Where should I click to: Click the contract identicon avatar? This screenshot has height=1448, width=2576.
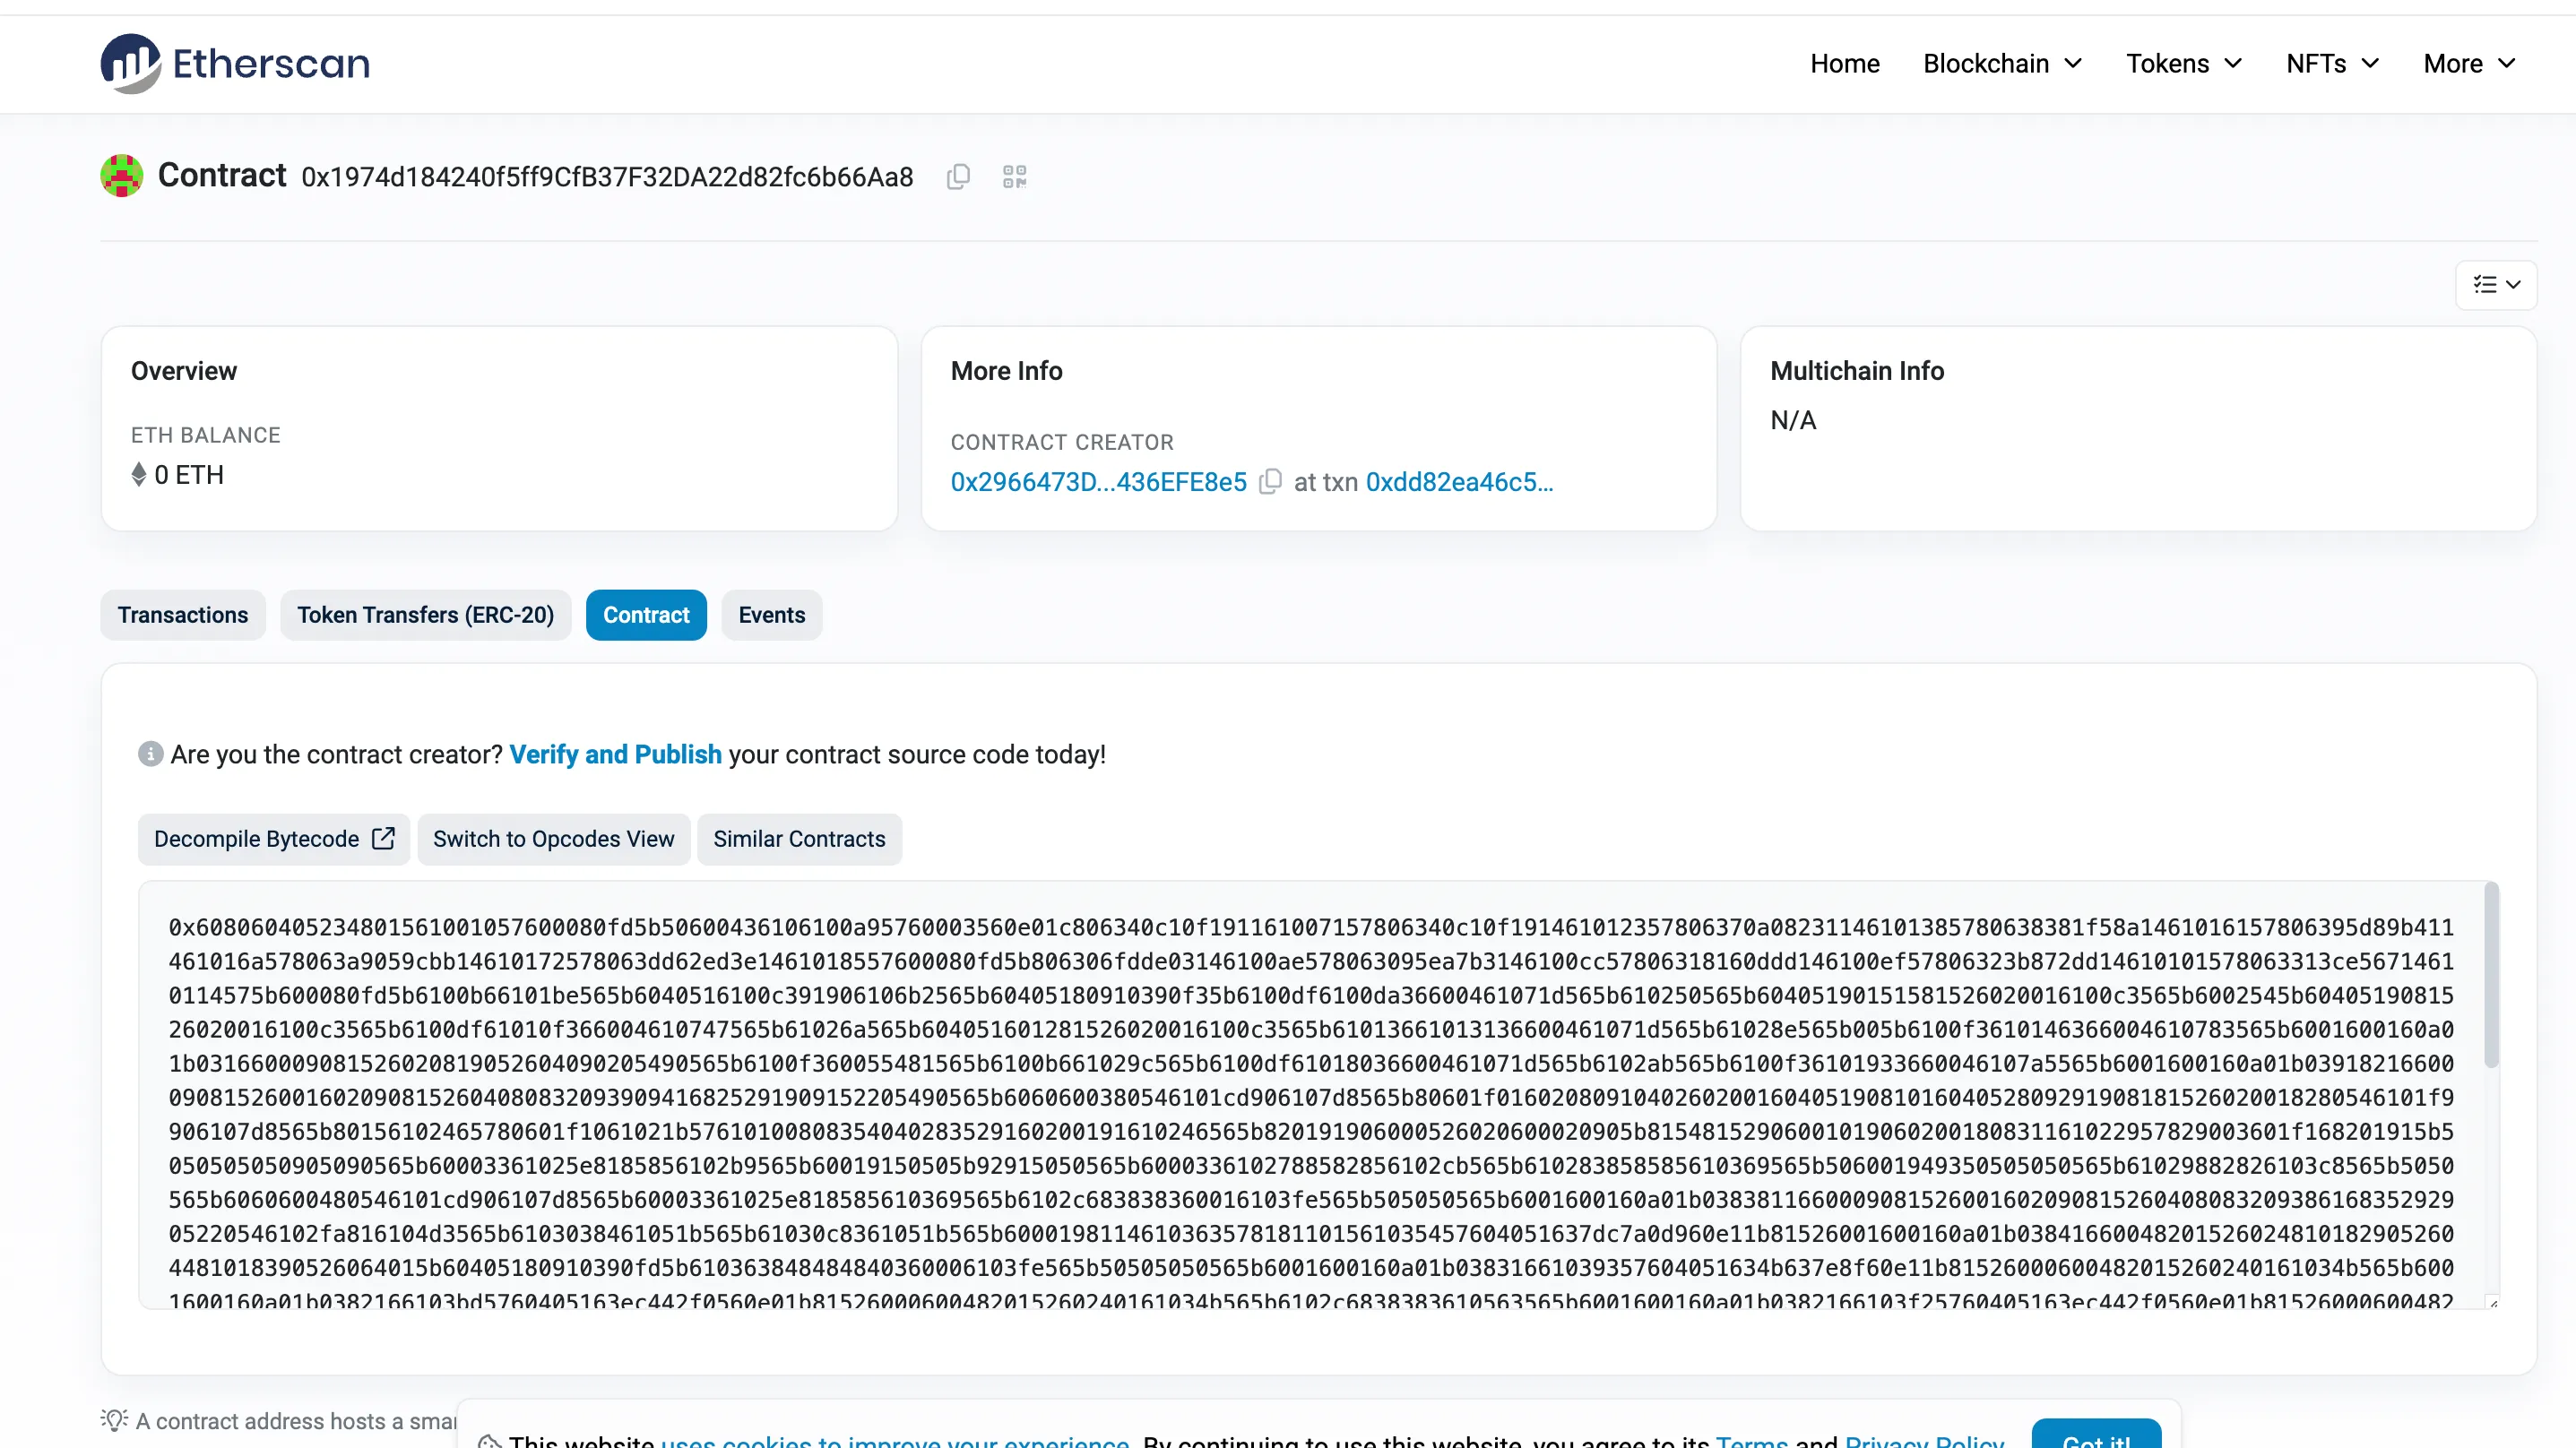[x=122, y=176]
